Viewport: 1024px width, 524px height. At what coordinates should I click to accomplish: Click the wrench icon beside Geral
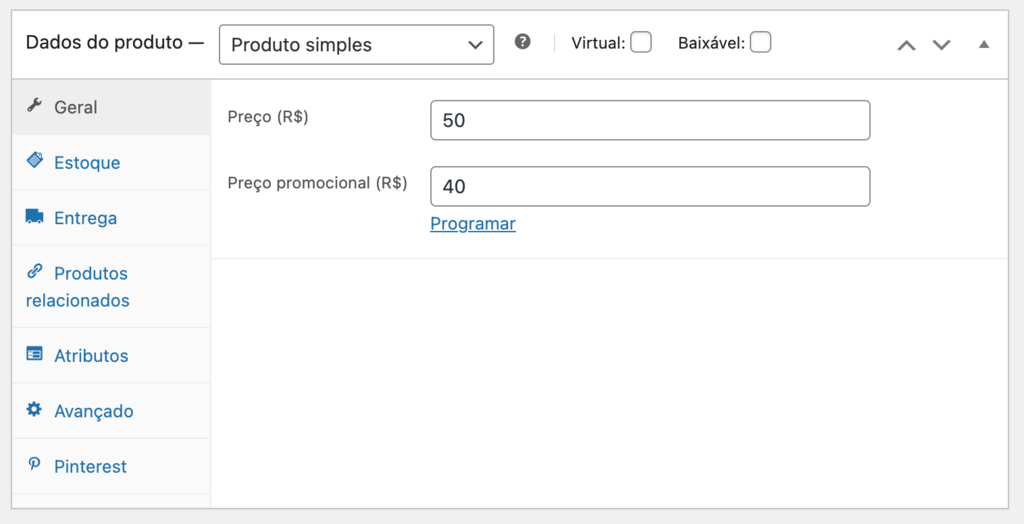(35, 105)
